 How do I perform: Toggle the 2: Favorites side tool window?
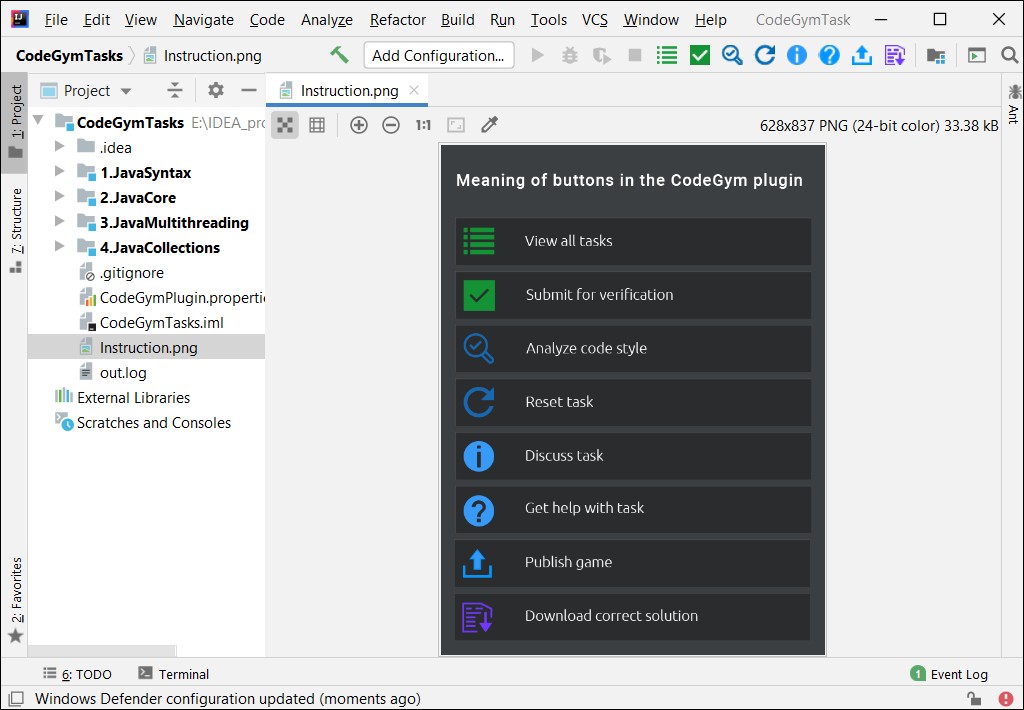(x=16, y=600)
